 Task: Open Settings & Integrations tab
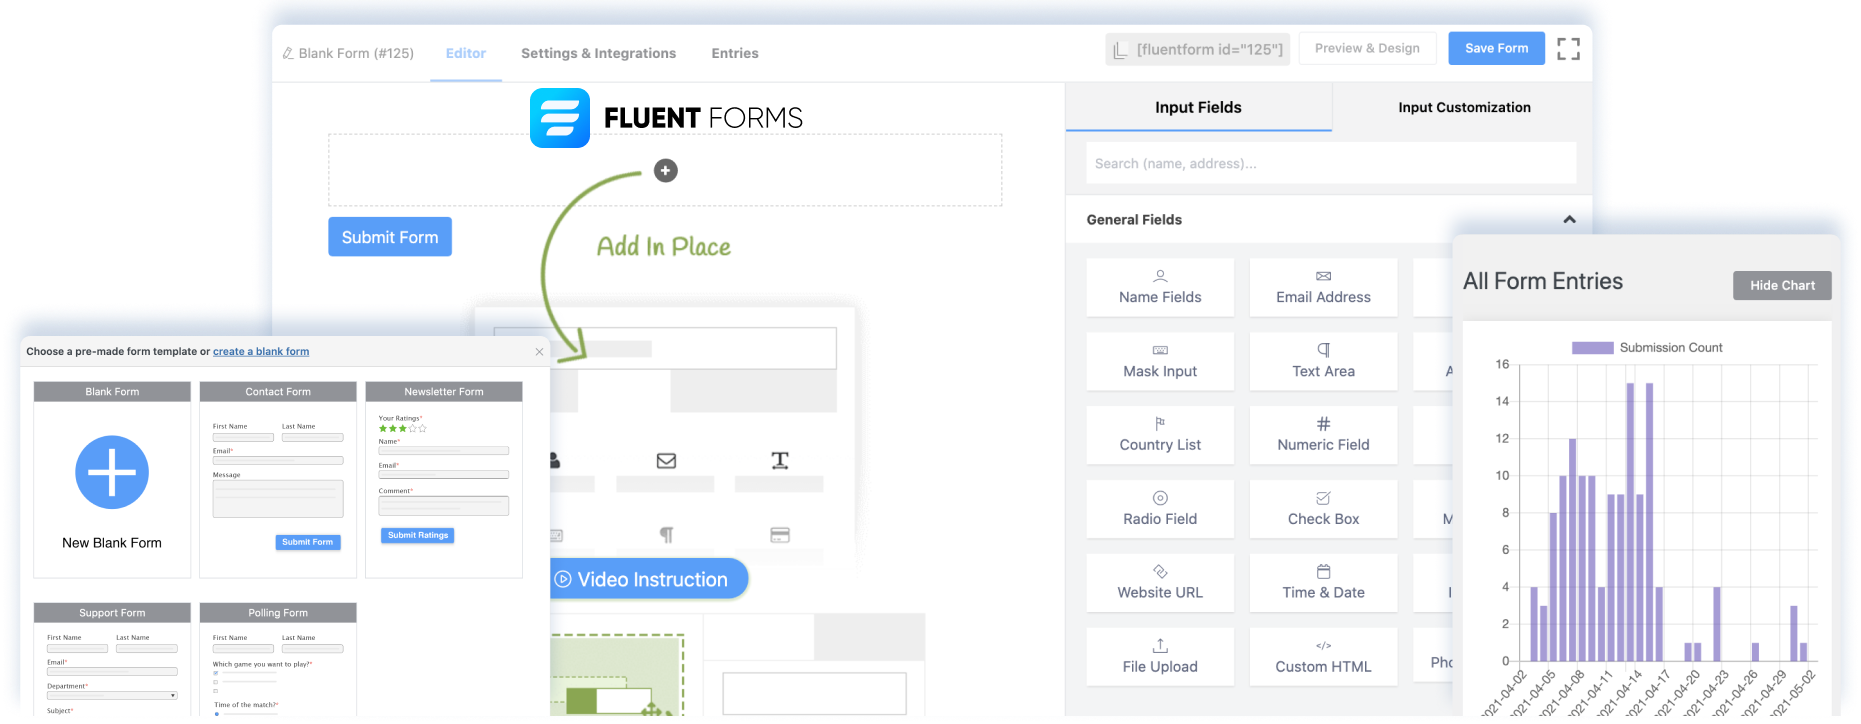pyautogui.click(x=598, y=53)
